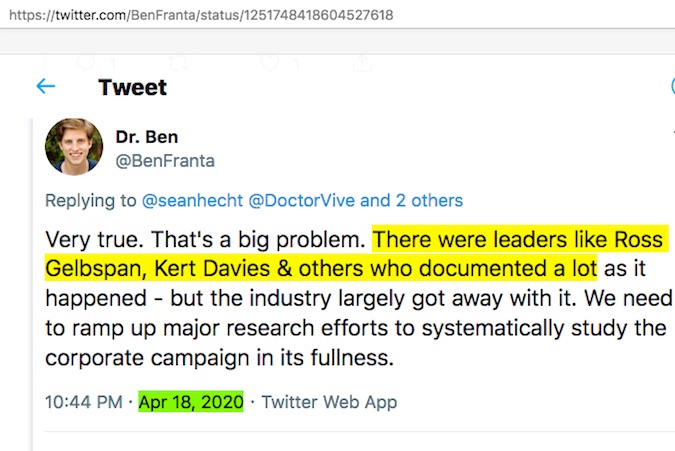The image size is (675, 451).
Task: Select the highlighted Apr 18, 2020 date
Action: coord(191,402)
